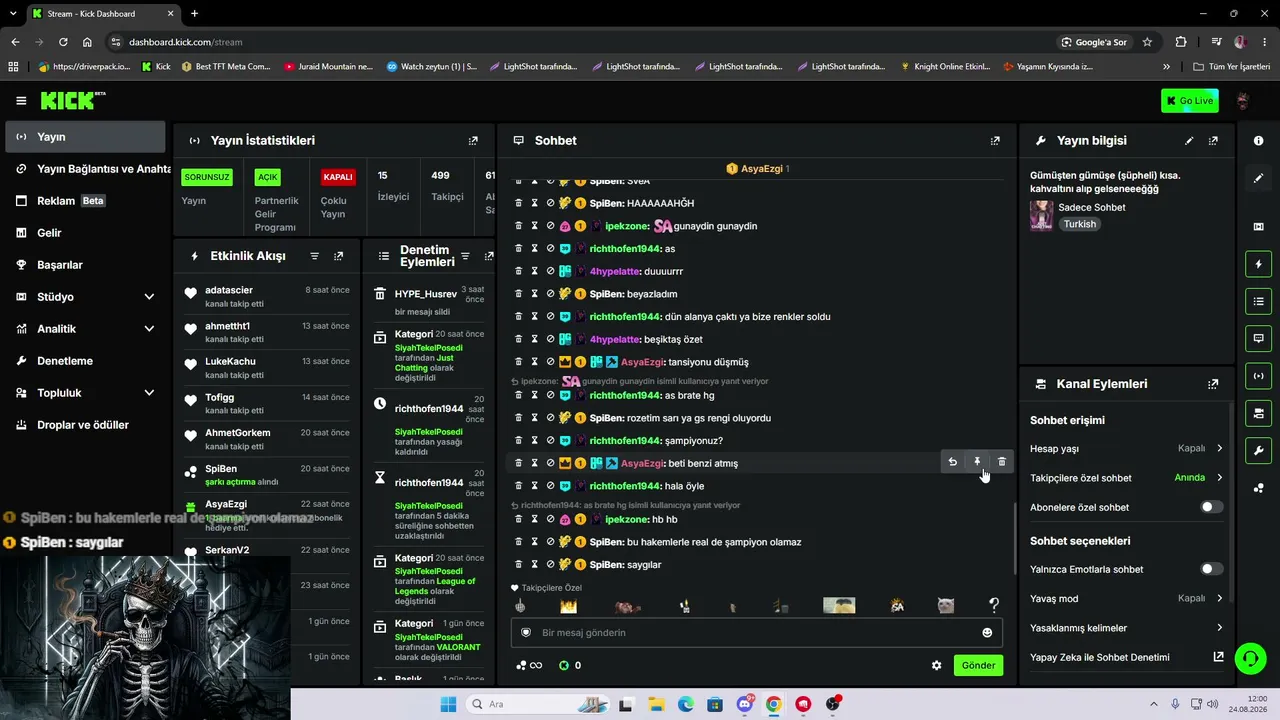The image size is (1280, 720).
Task: Click the lightning bolt widget icon in right sidebar
Action: coord(1258,264)
